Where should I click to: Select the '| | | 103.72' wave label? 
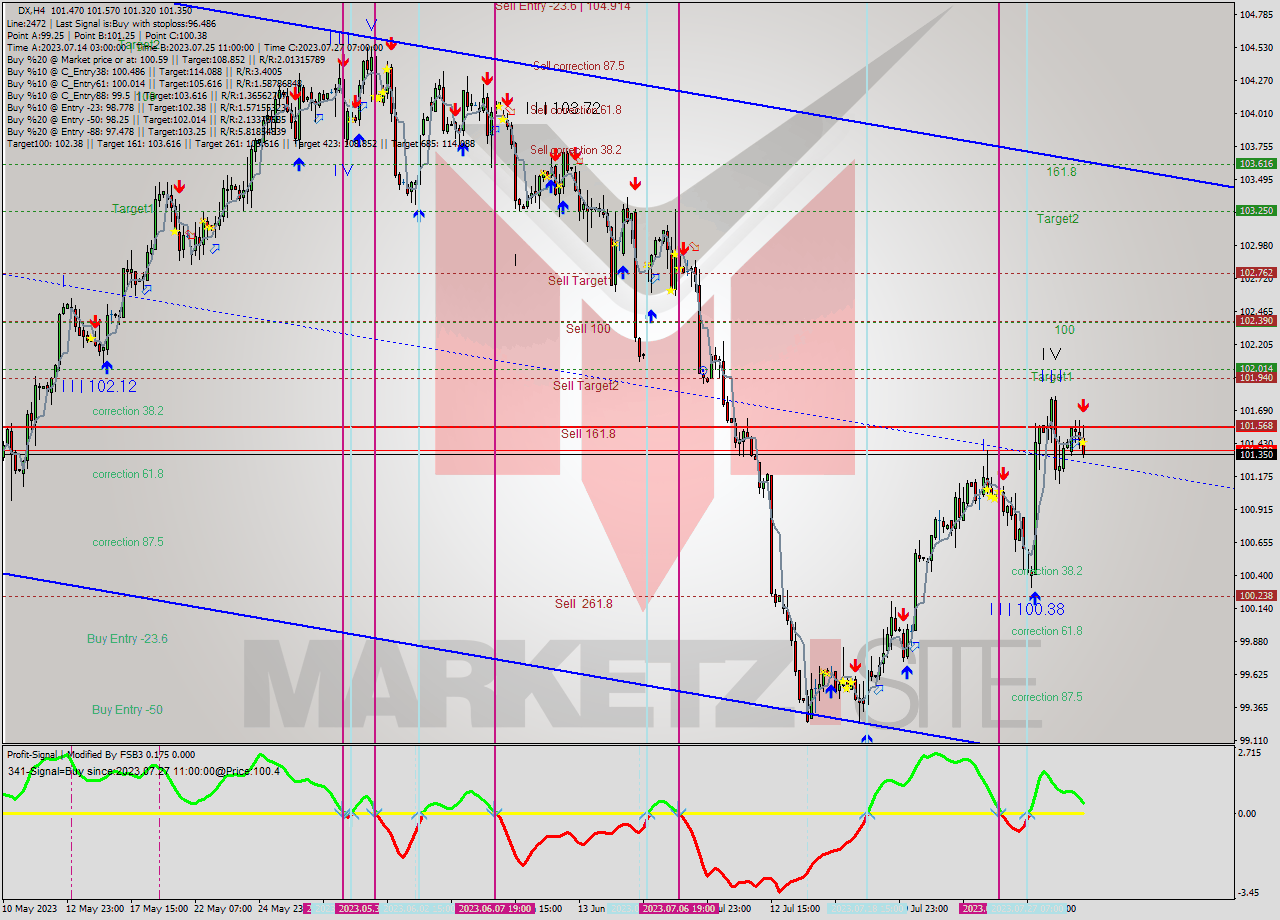coord(563,107)
